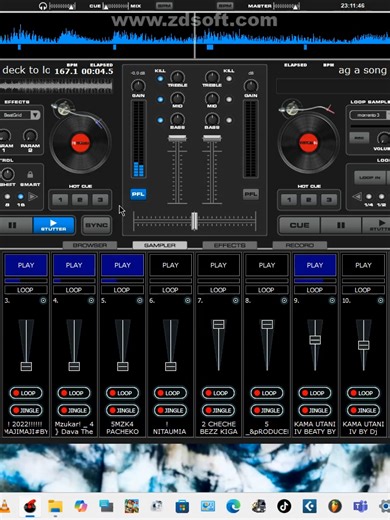Click the left deck play Stutter button
The height and width of the screenshot is (520, 390).
click(53, 225)
